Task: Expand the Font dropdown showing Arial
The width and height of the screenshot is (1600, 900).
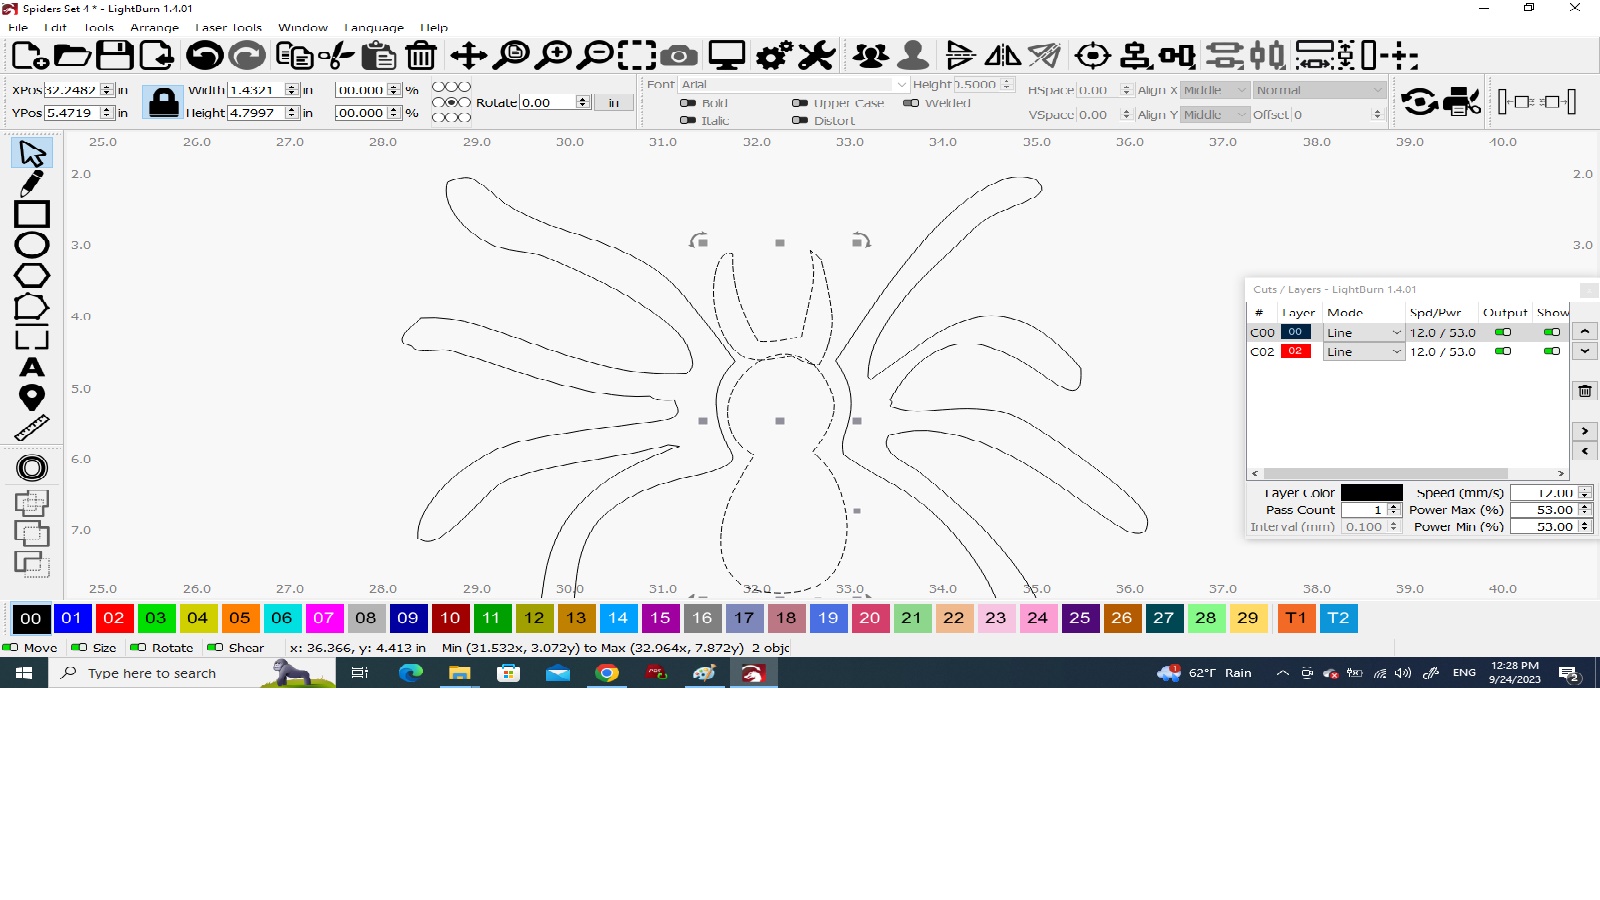Action: (794, 85)
